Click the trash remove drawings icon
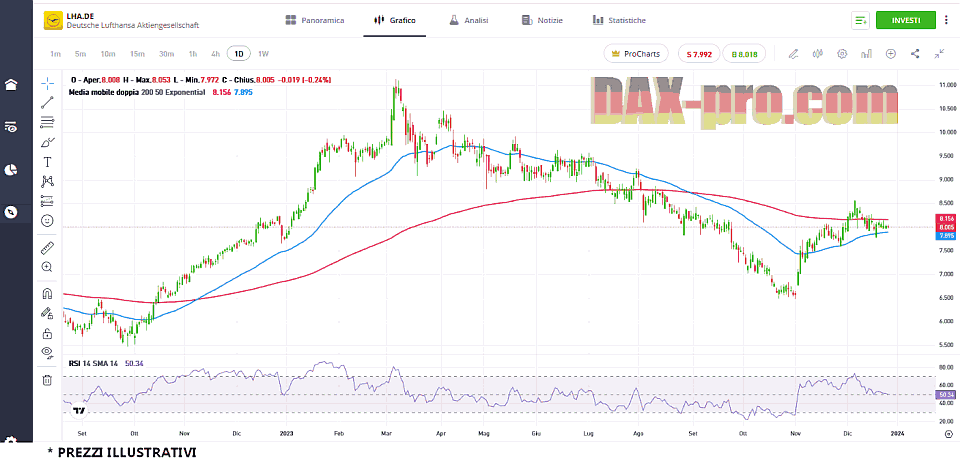Viewport: 960px width, 461px height. [47, 380]
